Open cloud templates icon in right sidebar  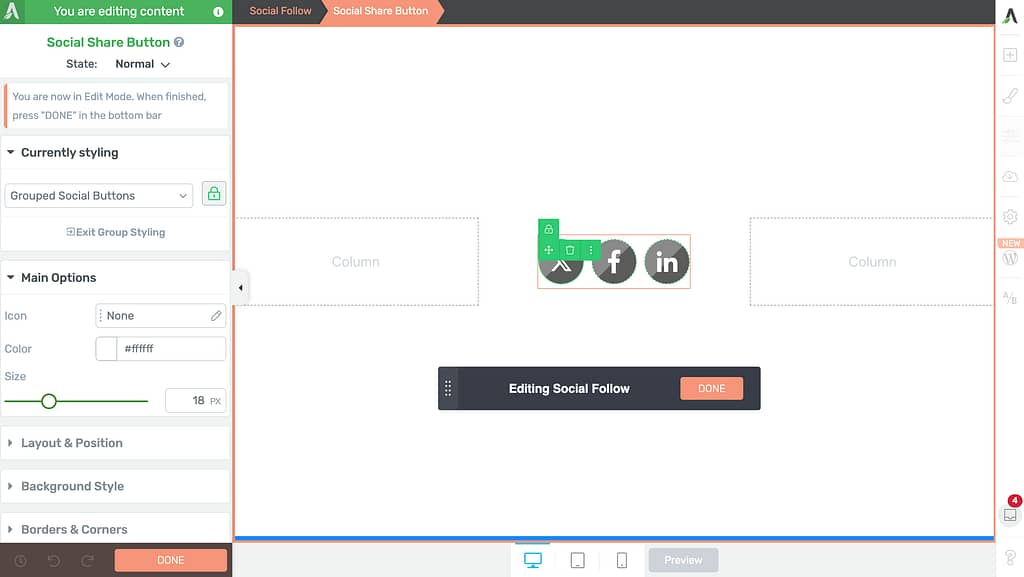tap(1010, 177)
